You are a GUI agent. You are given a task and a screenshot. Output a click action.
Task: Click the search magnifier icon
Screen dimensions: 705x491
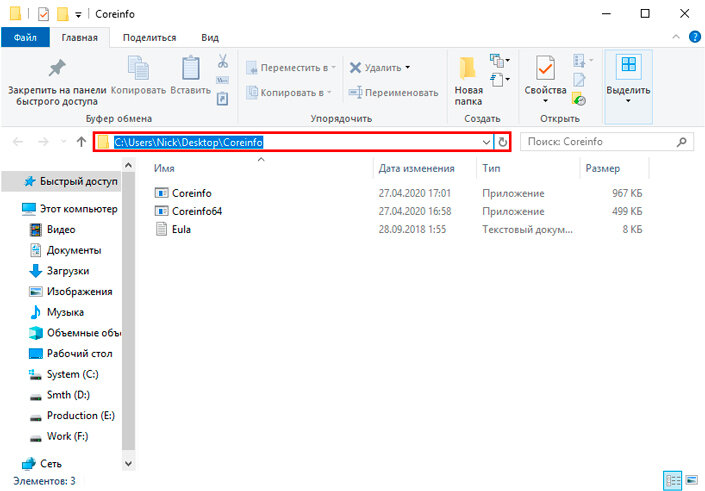pyautogui.click(x=682, y=142)
